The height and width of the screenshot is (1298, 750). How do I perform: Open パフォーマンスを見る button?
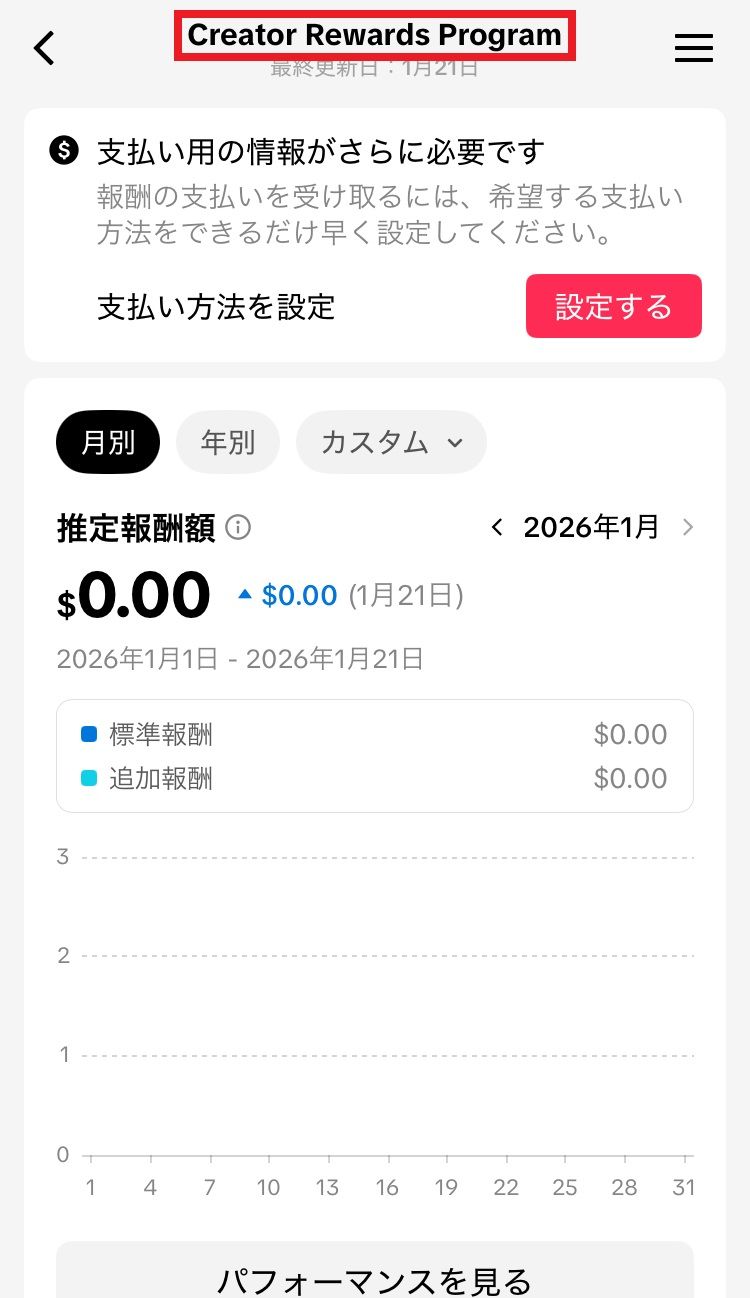click(x=374, y=1278)
